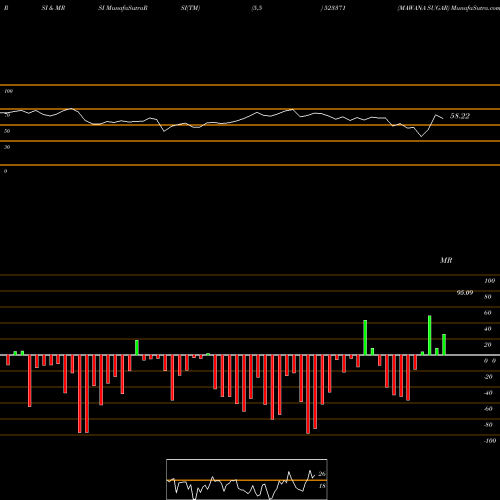Click the "(5,5" parameter text
This screenshot has height=500, width=500.
tap(257, 8)
